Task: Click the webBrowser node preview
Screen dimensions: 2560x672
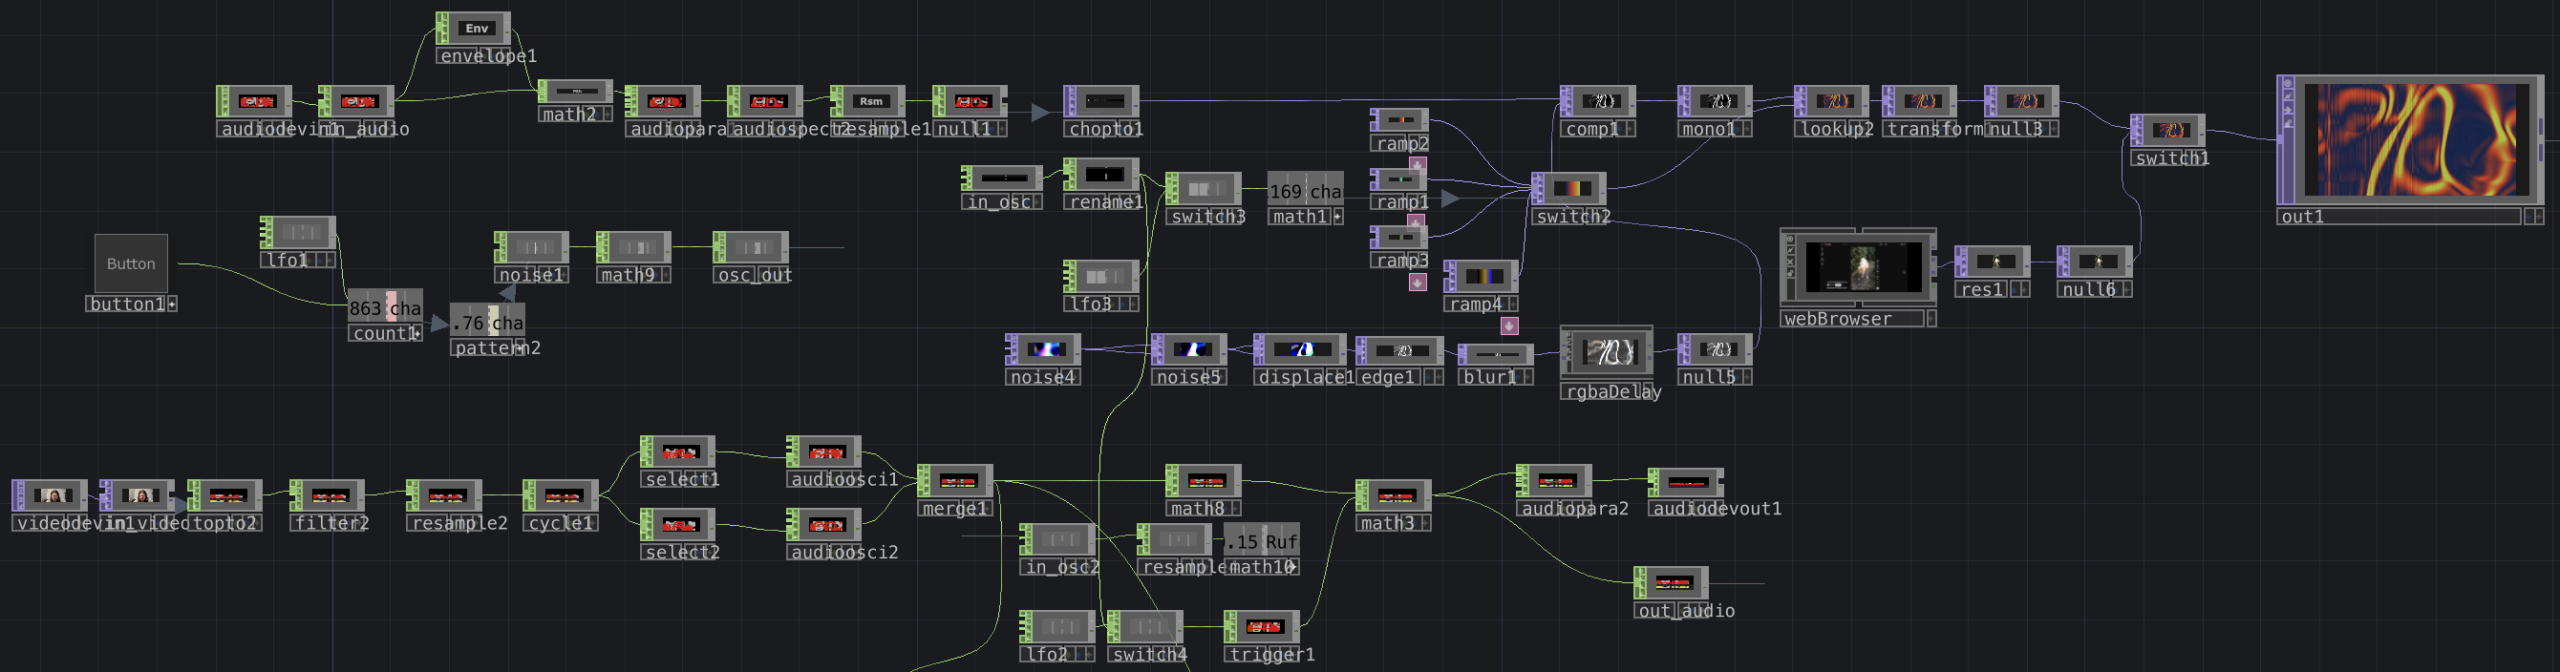Action: (x=1862, y=267)
